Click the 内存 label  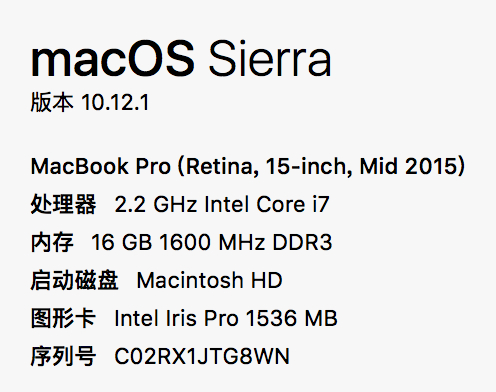[52, 242]
